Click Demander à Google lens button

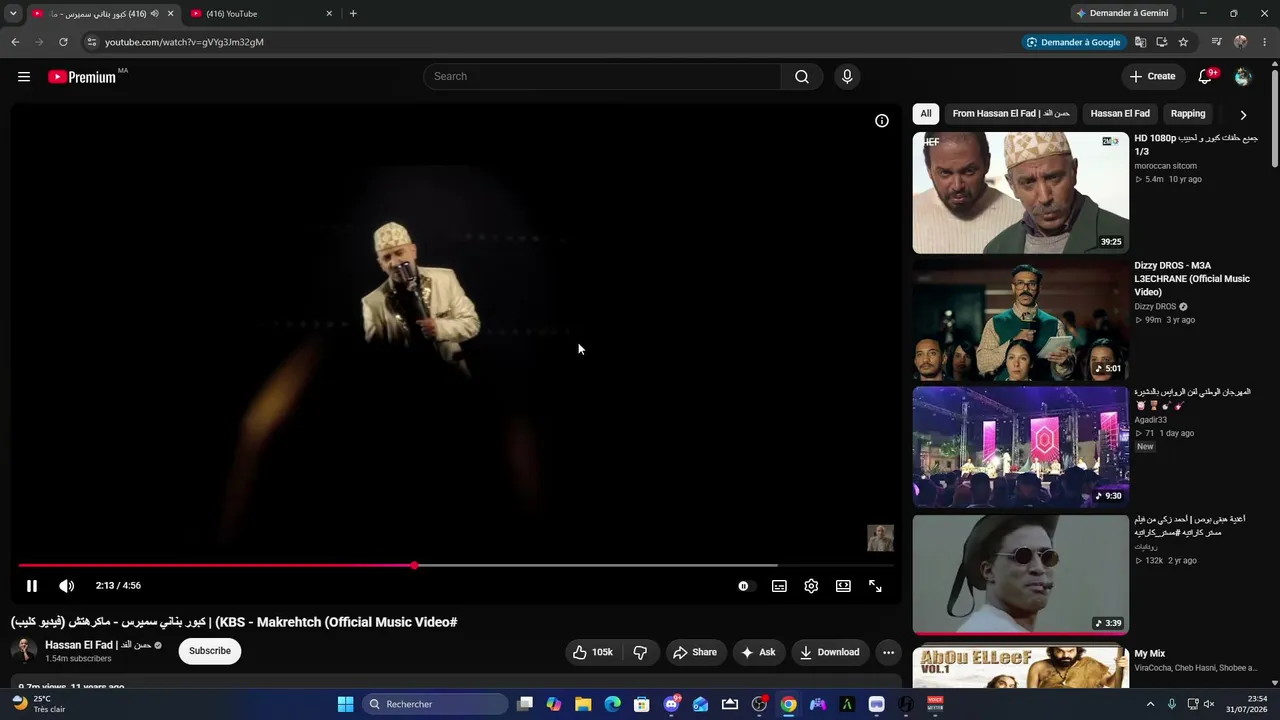[x=1075, y=42]
